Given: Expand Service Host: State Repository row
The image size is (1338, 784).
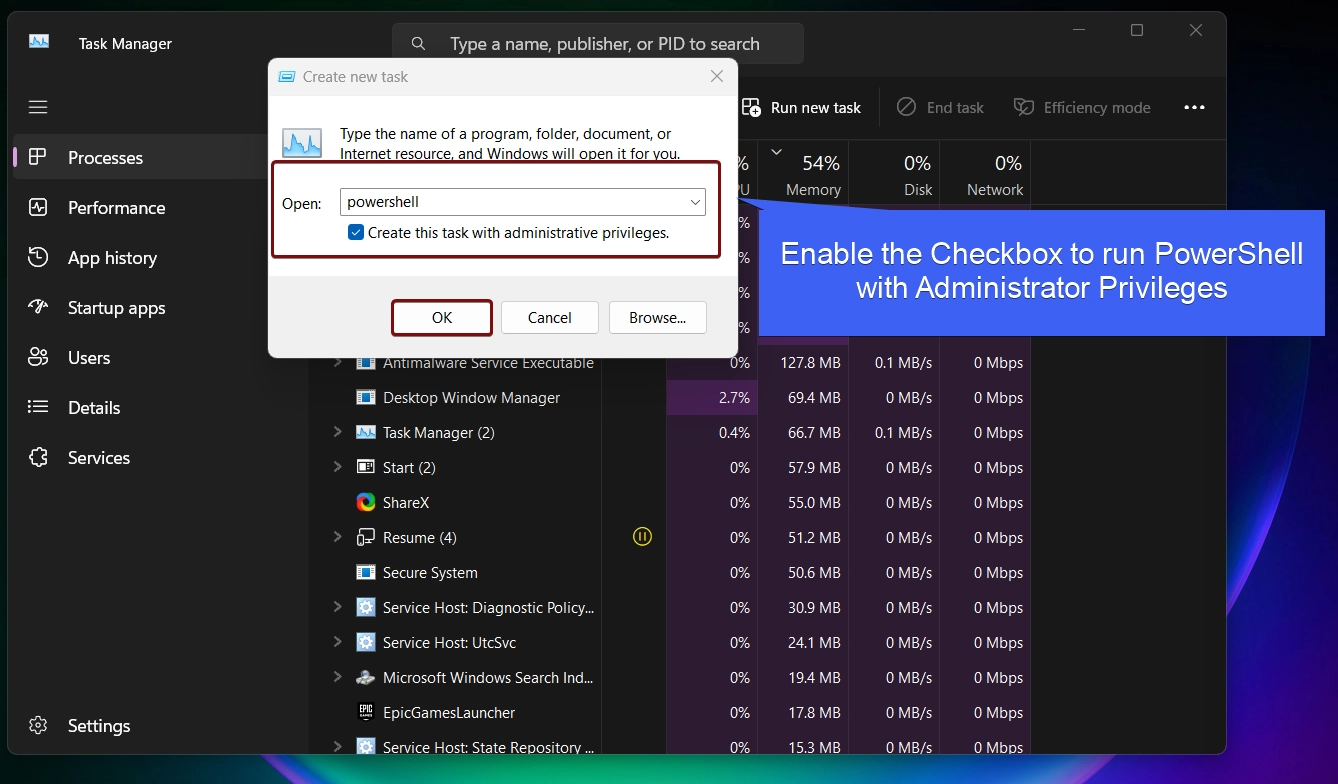Looking at the screenshot, I should tap(337, 747).
